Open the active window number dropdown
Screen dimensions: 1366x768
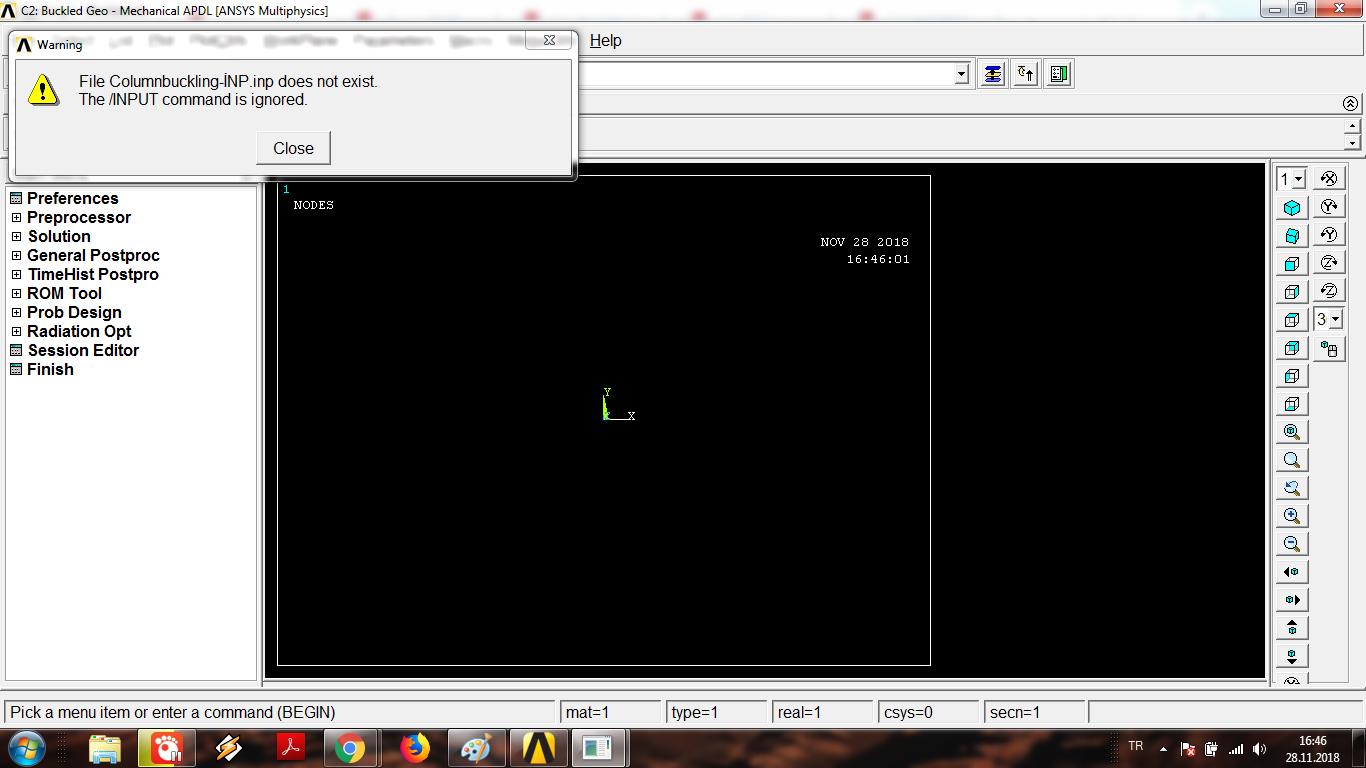[1298, 179]
